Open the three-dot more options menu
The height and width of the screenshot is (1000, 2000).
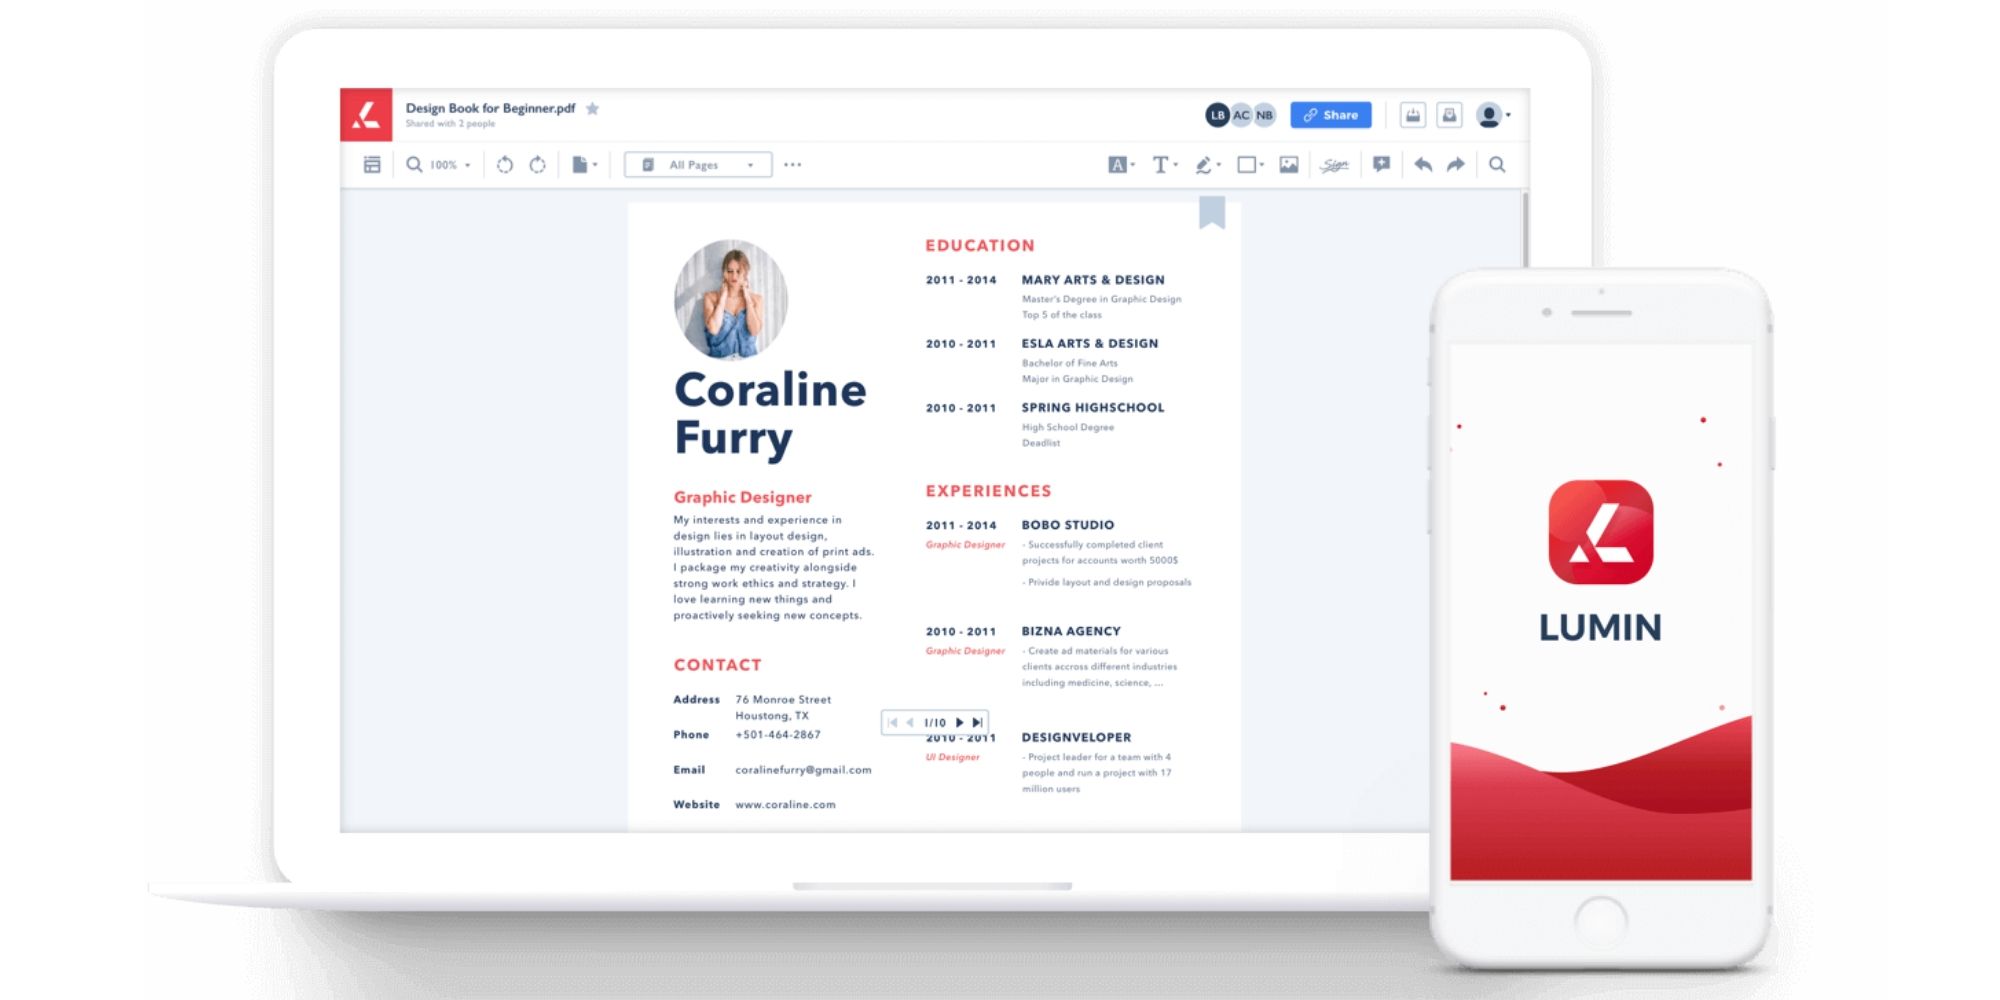click(793, 165)
